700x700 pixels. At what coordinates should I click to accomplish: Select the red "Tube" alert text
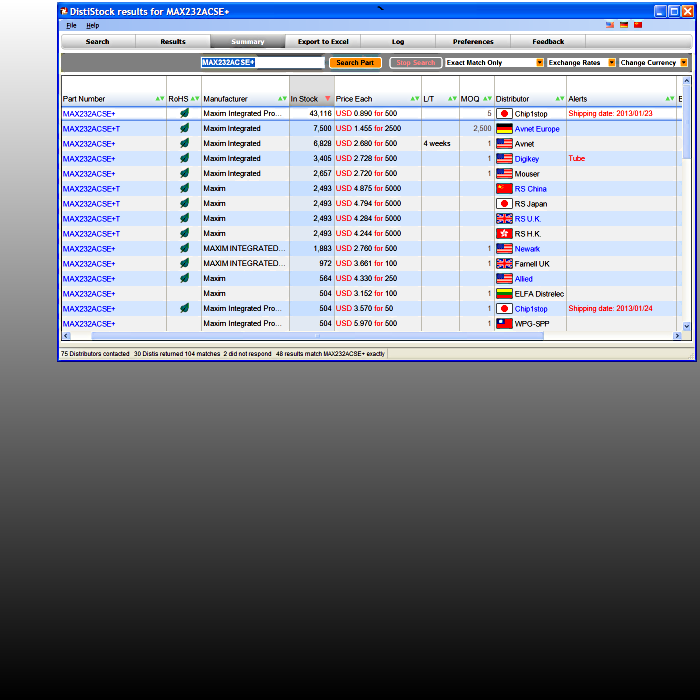(x=576, y=158)
